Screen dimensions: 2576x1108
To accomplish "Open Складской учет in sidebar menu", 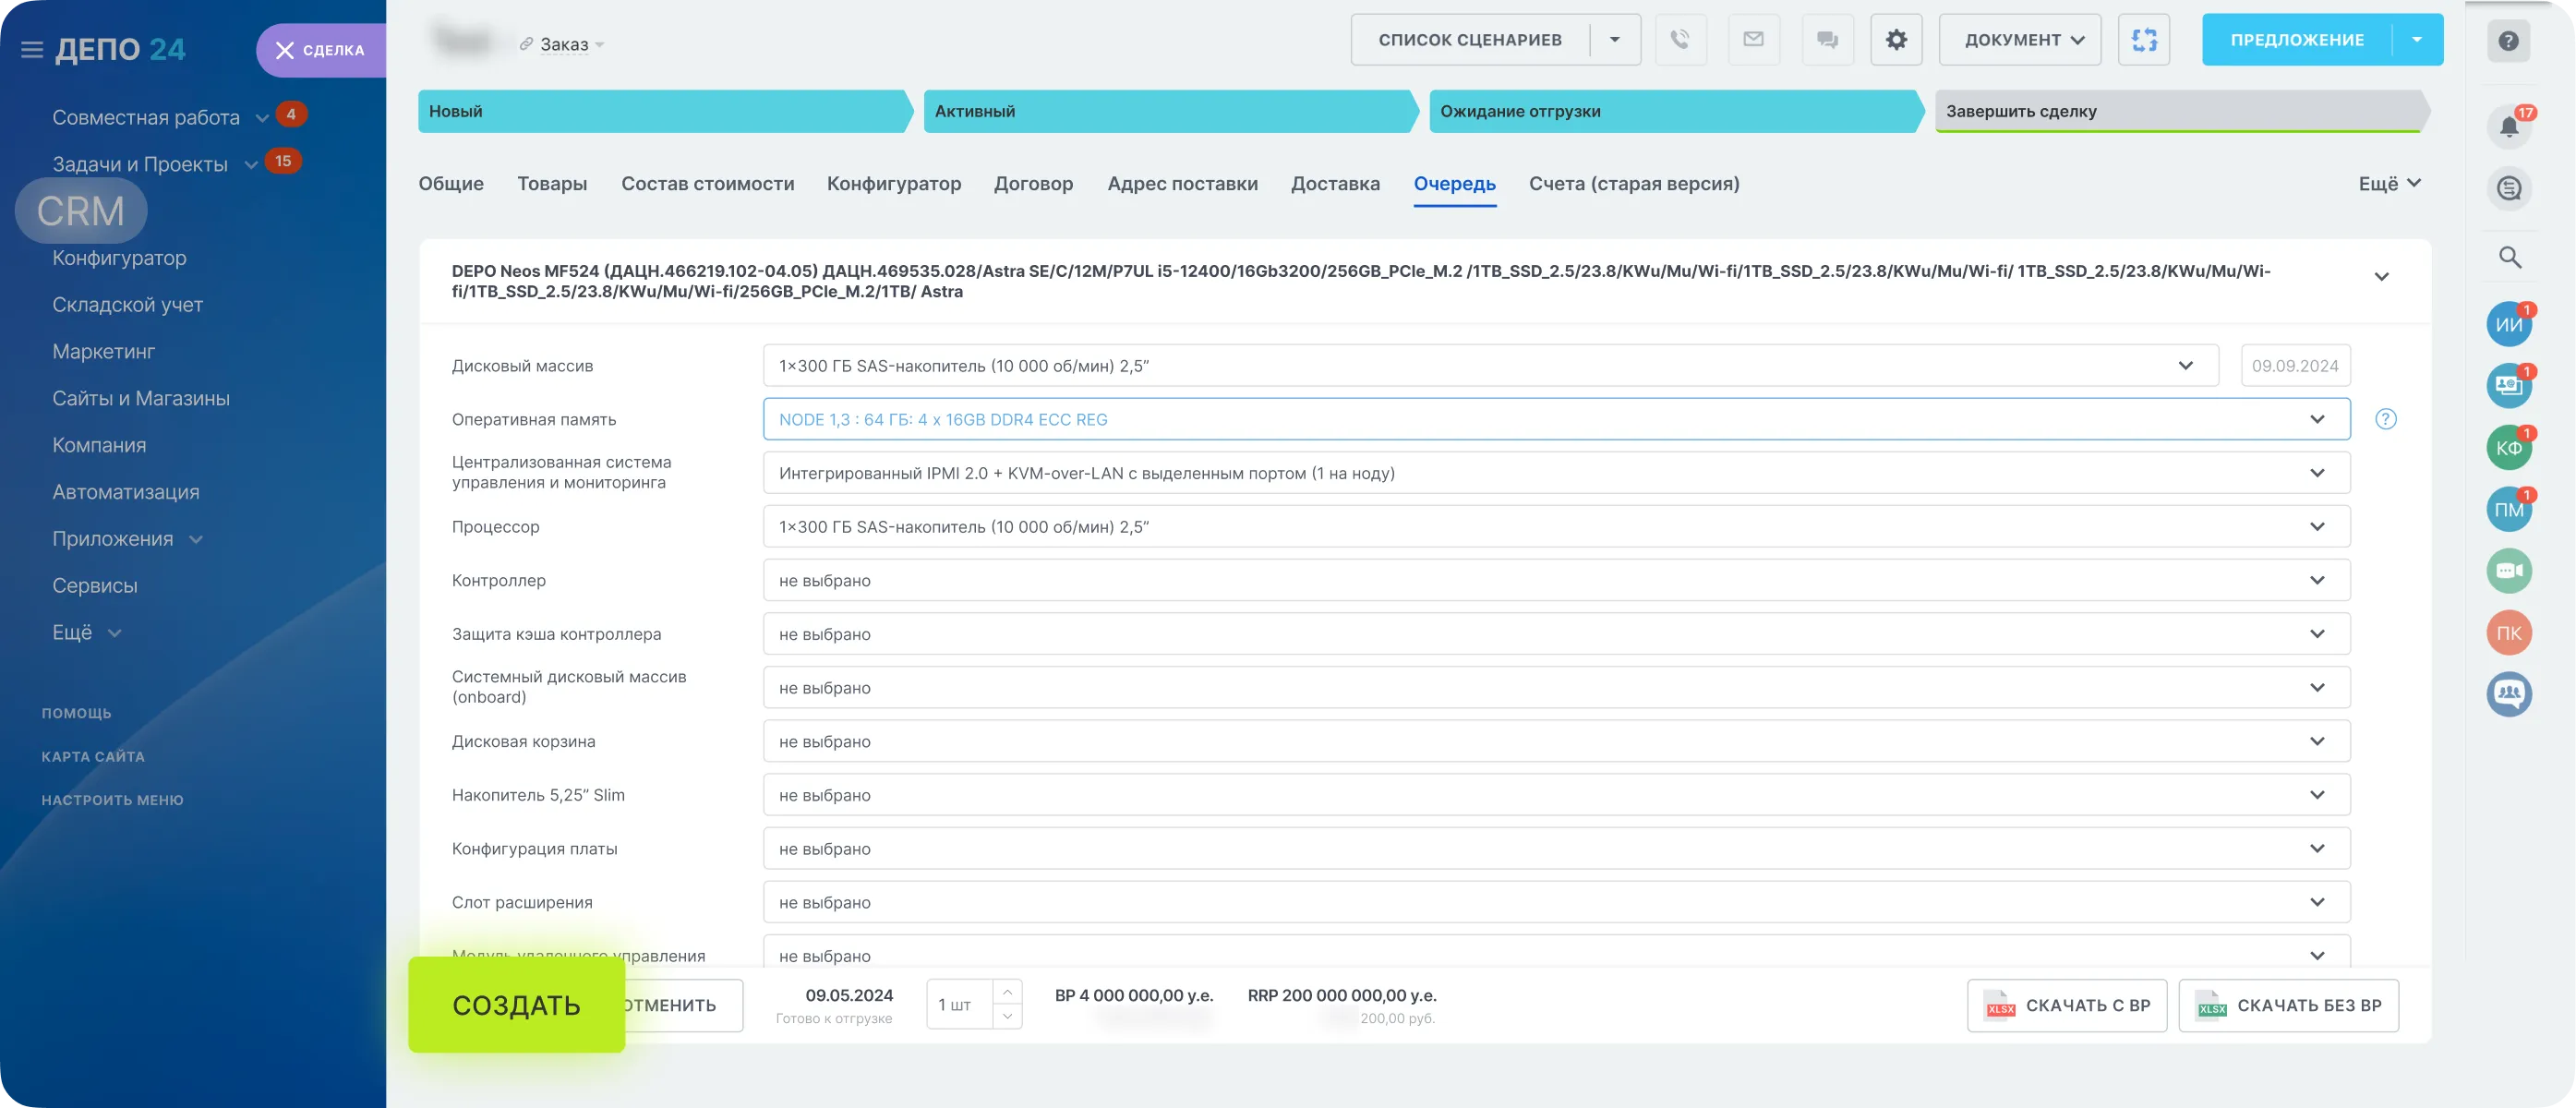I will coord(127,305).
